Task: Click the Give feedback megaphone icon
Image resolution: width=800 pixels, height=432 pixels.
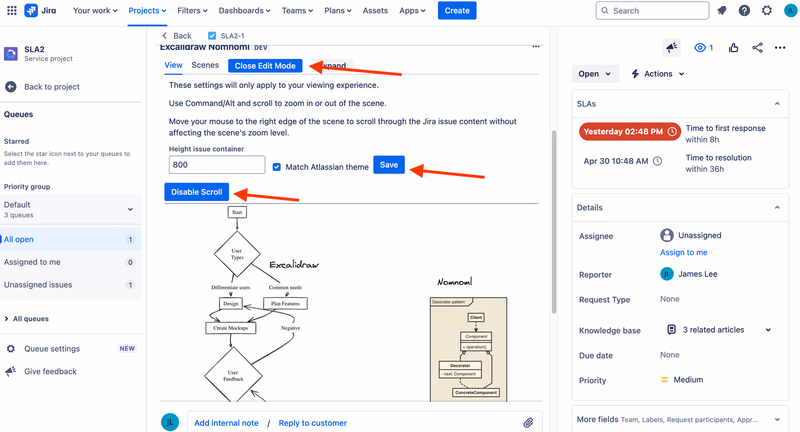Action: (x=11, y=371)
